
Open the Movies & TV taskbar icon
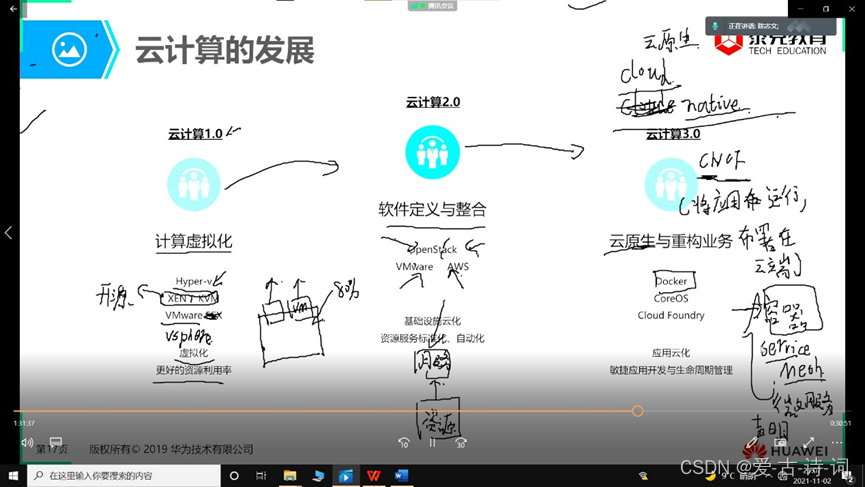pos(346,475)
